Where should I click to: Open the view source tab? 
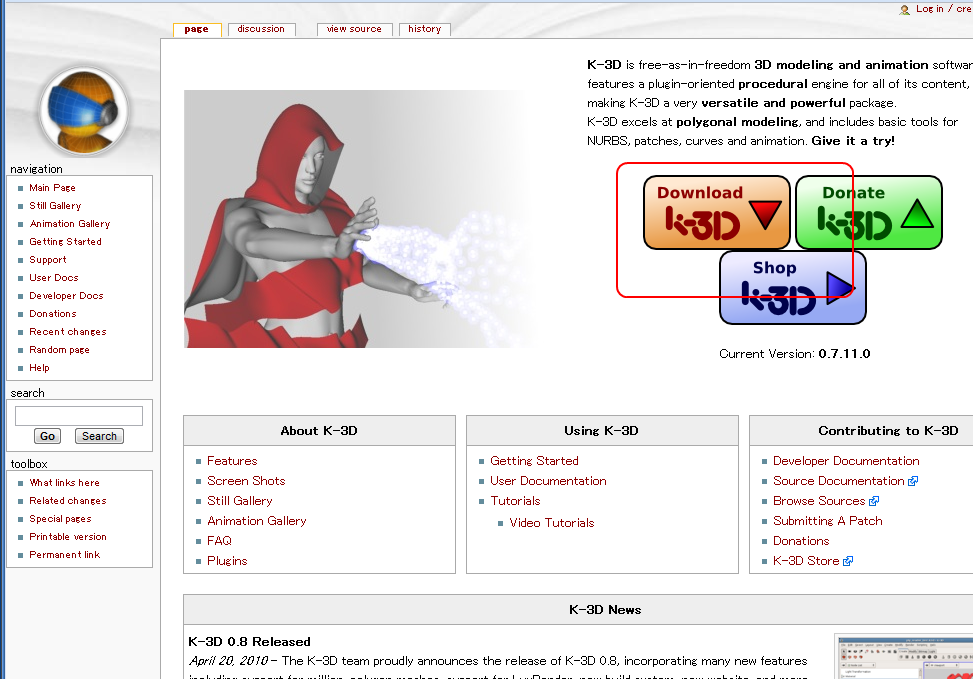point(354,29)
